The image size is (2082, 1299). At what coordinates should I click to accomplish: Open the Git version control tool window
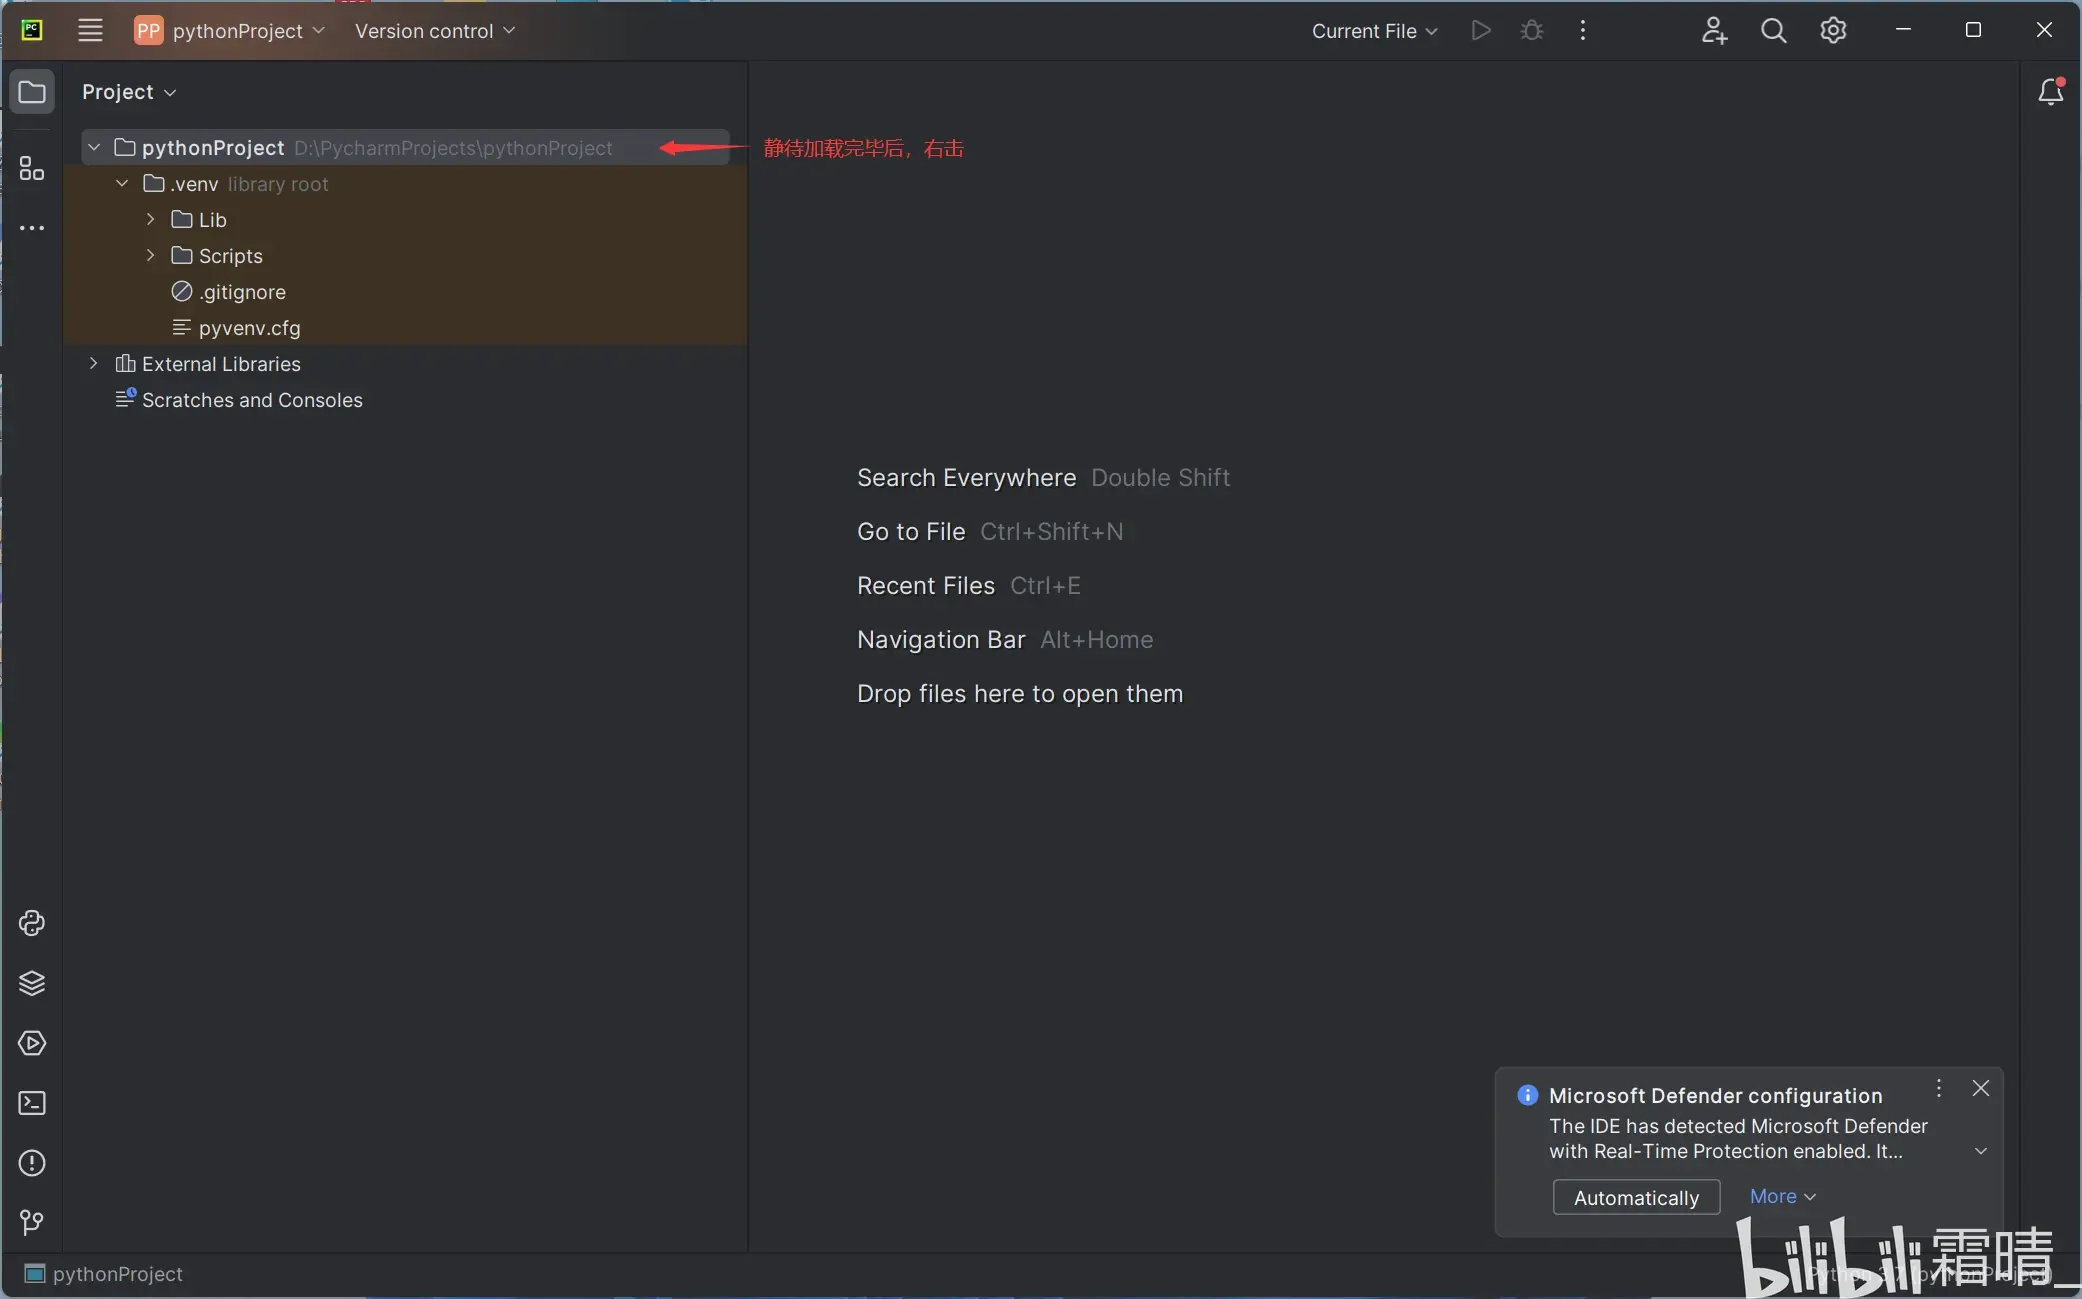tap(32, 1222)
